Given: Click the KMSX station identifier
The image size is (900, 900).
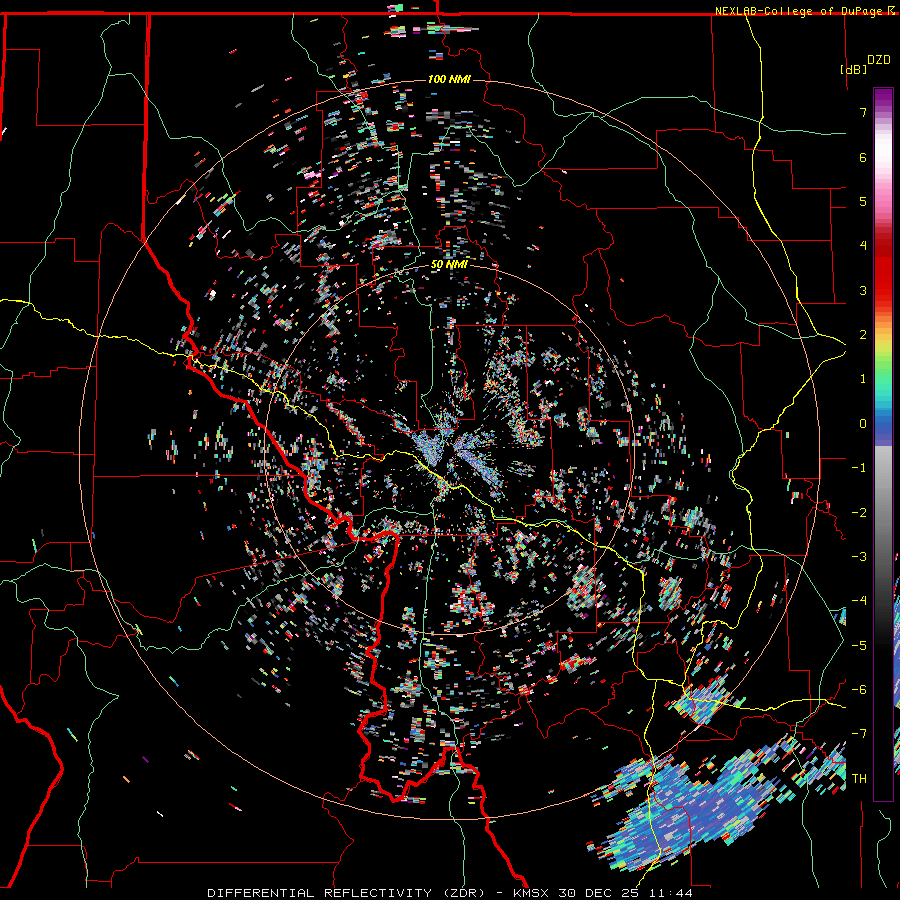Looking at the screenshot, I should click(532, 893).
